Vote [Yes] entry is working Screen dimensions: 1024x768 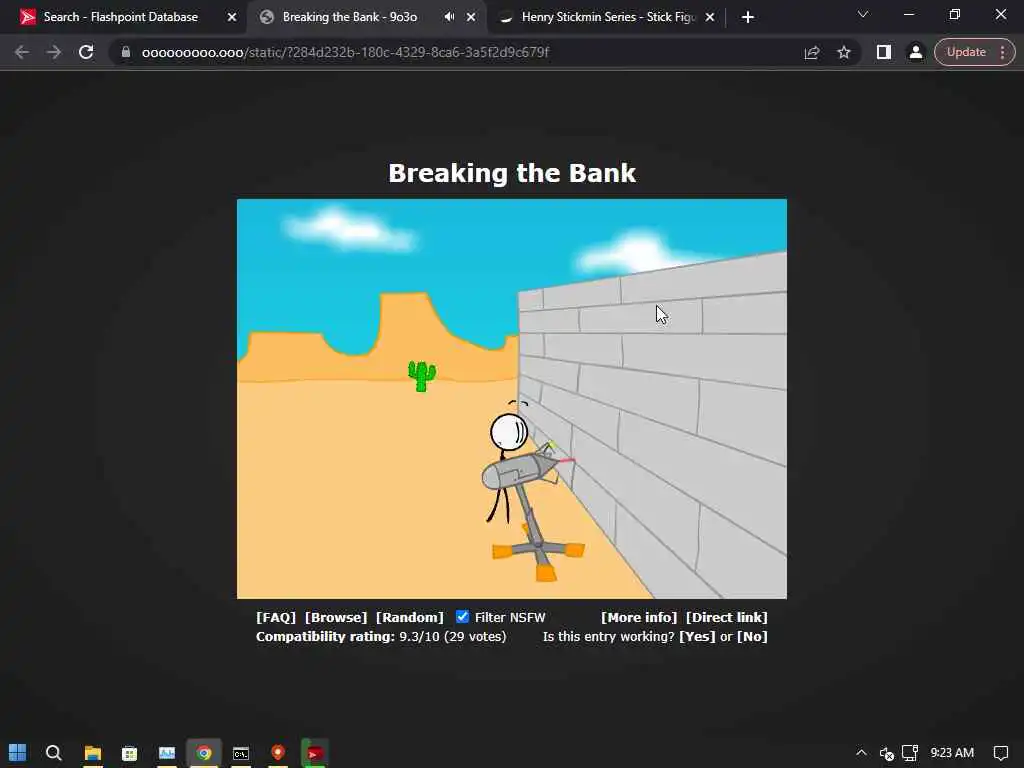pyautogui.click(x=697, y=636)
